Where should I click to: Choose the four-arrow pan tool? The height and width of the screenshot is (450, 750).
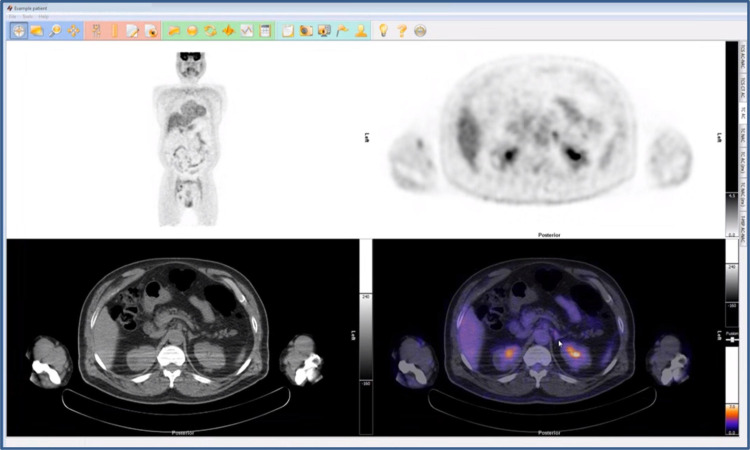tap(74, 31)
